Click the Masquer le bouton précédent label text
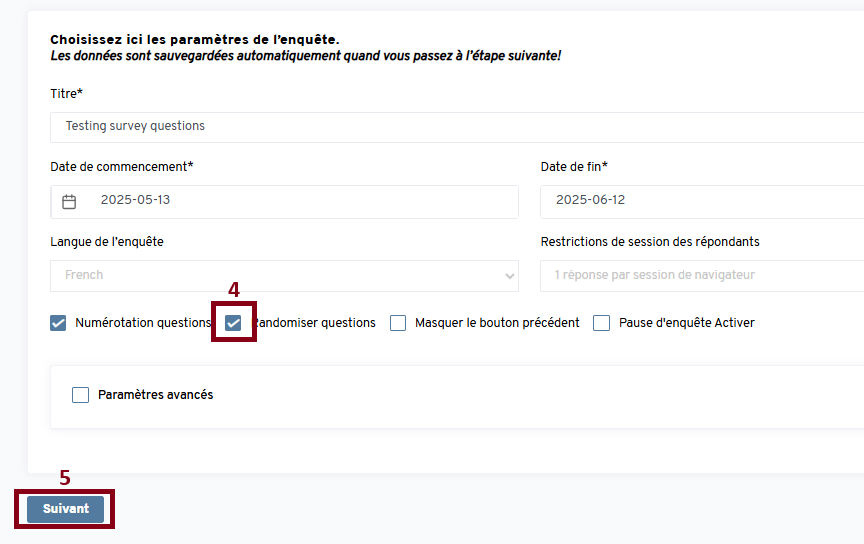864x544 pixels. (x=497, y=323)
